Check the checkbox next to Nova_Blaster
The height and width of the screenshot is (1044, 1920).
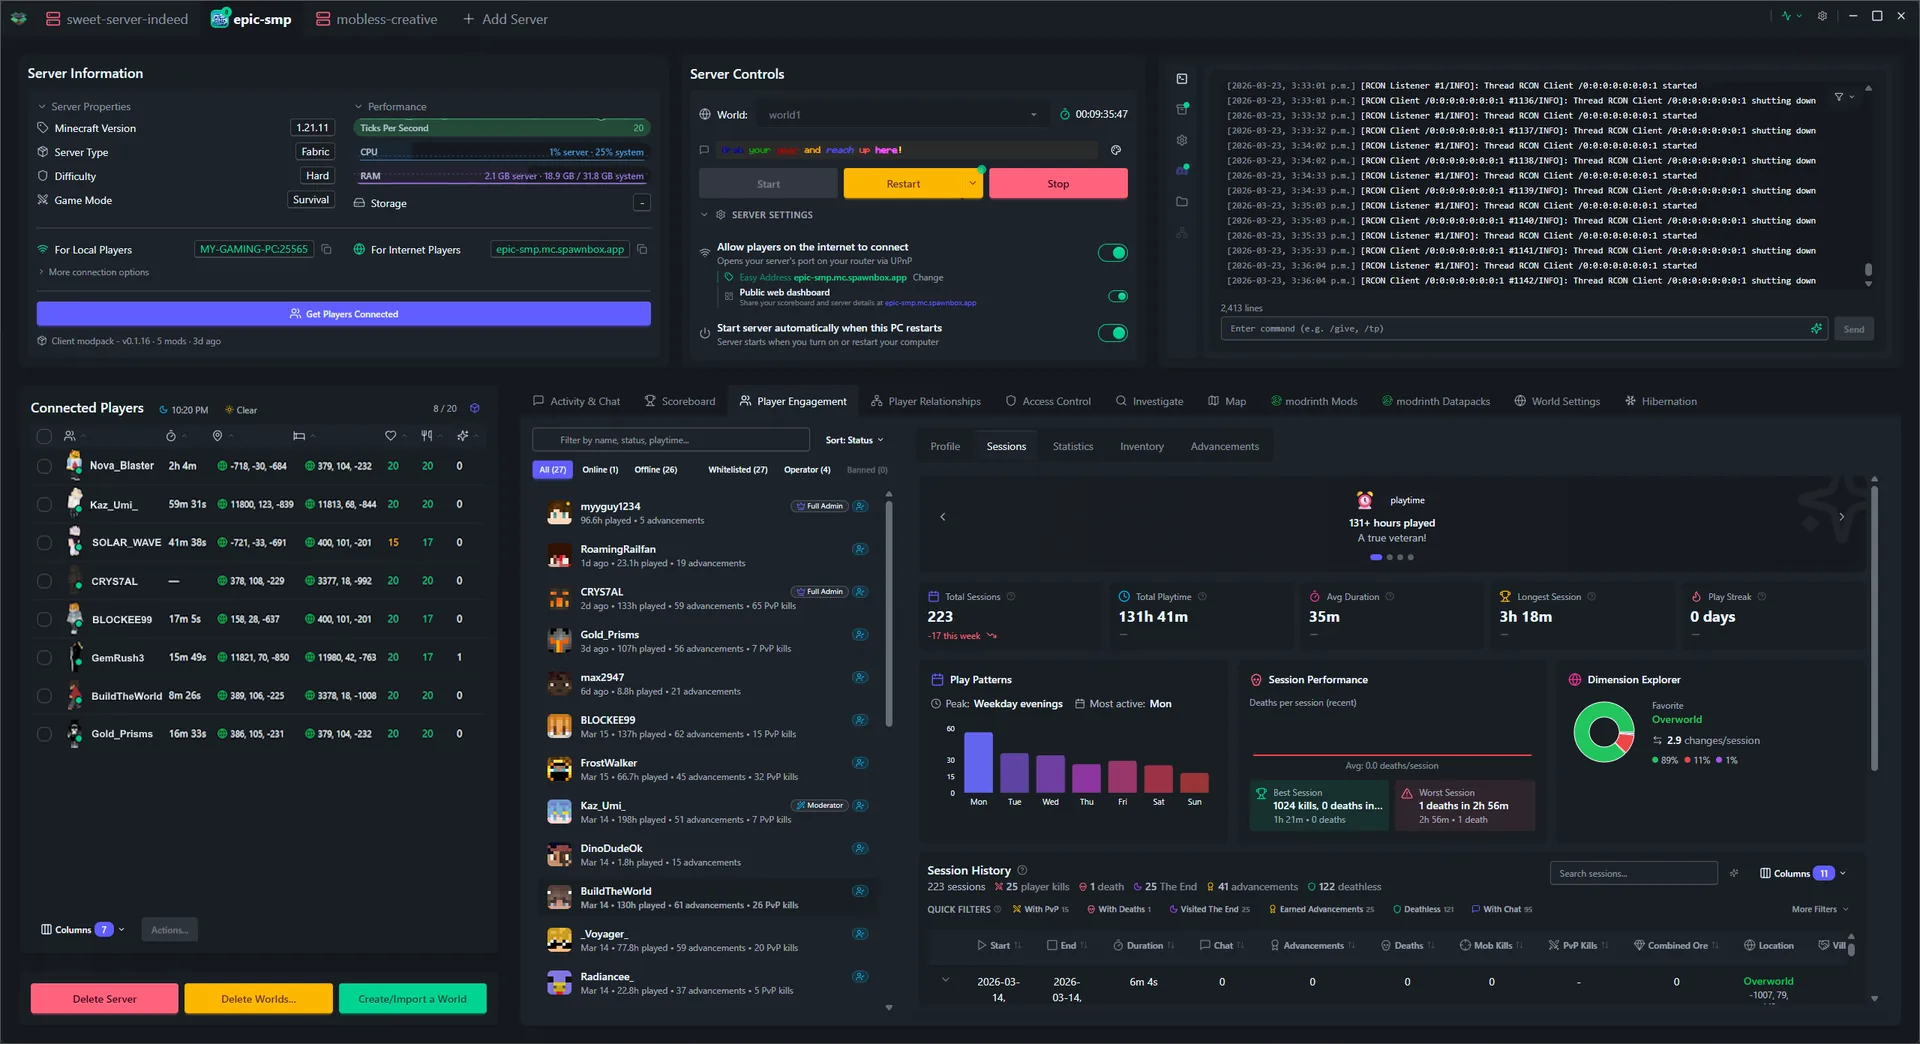44,465
